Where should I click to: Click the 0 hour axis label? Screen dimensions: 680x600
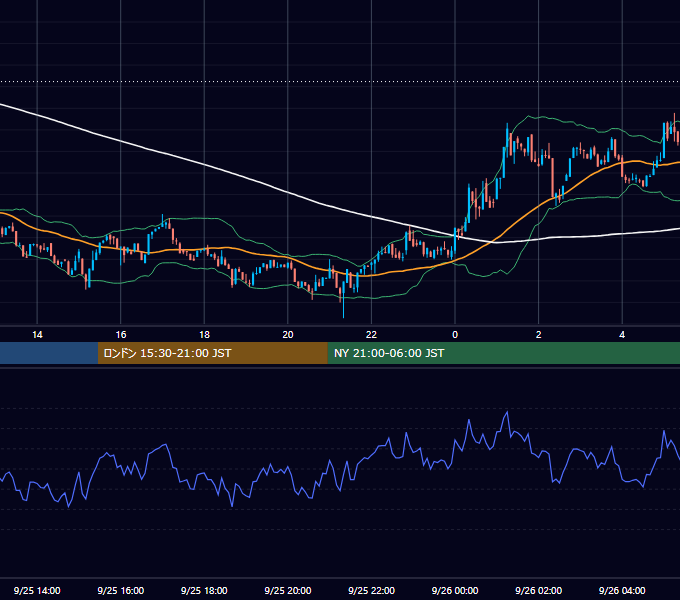[455, 335]
